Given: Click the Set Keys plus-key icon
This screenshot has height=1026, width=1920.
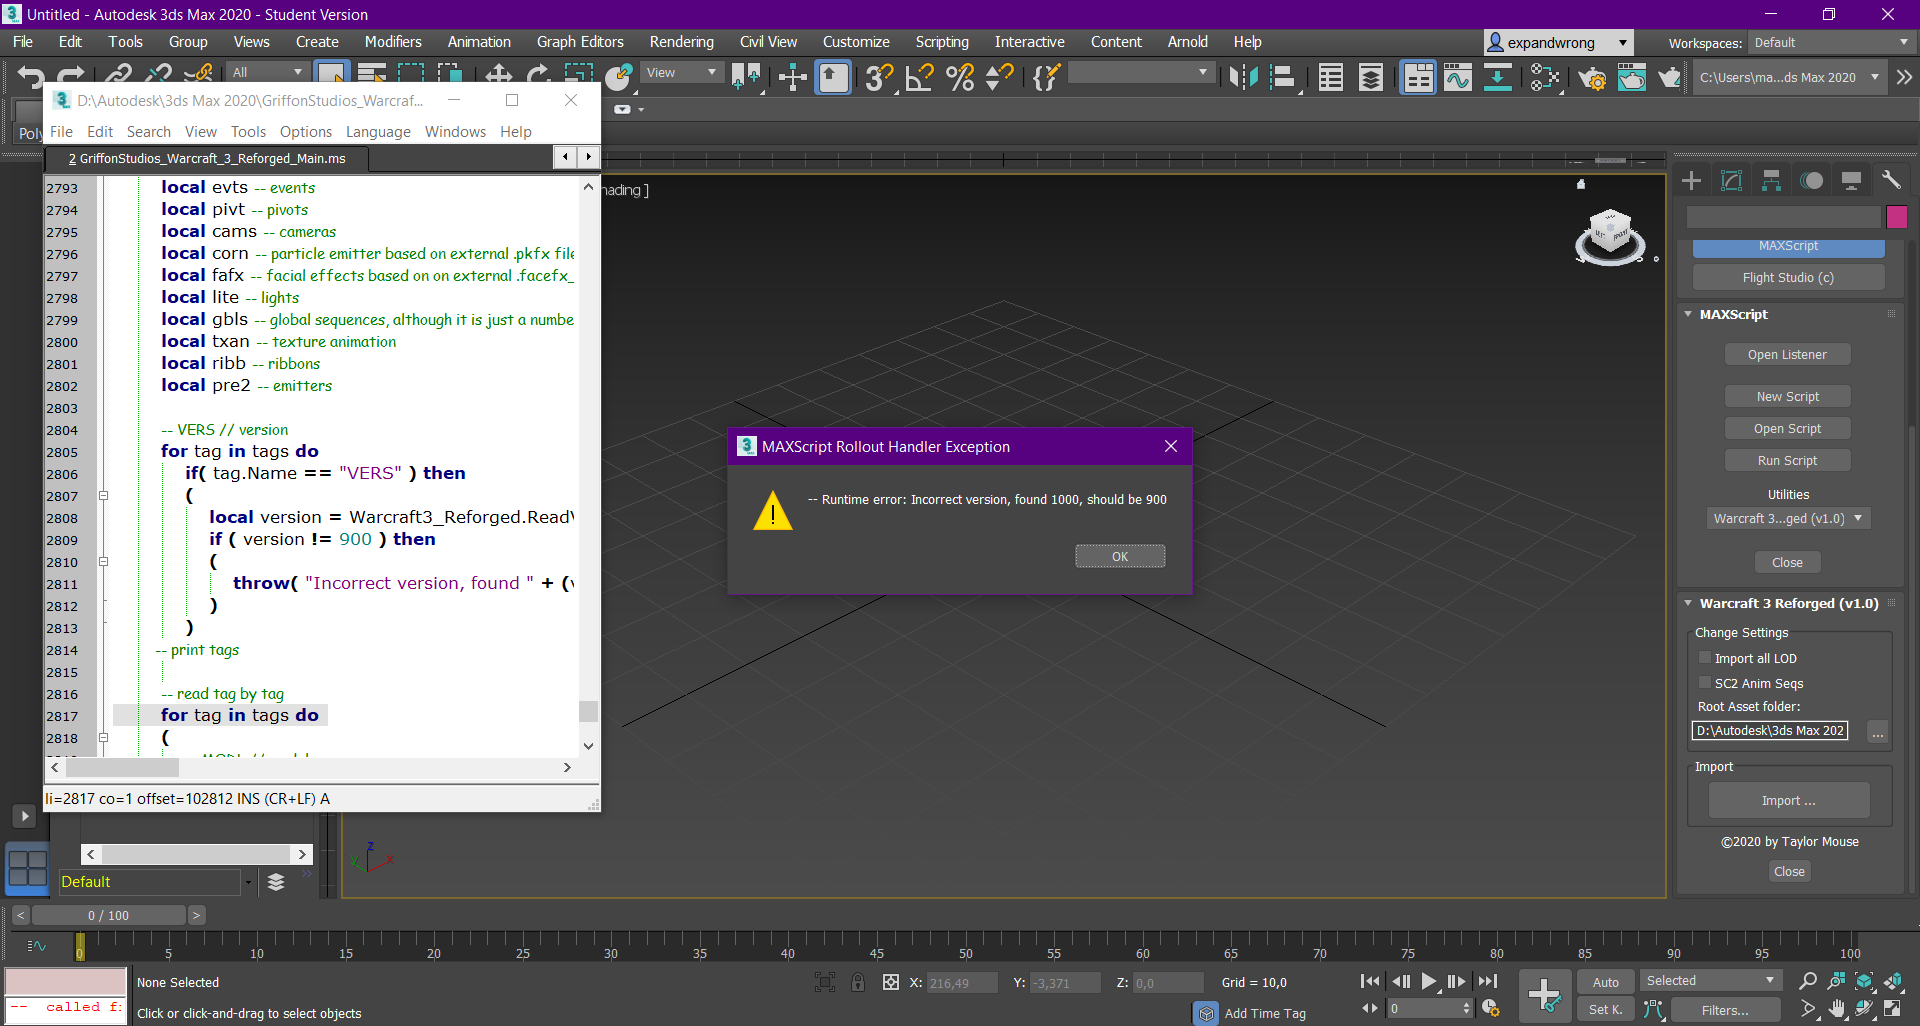Looking at the screenshot, I should pyautogui.click(x=1544, y=995).
